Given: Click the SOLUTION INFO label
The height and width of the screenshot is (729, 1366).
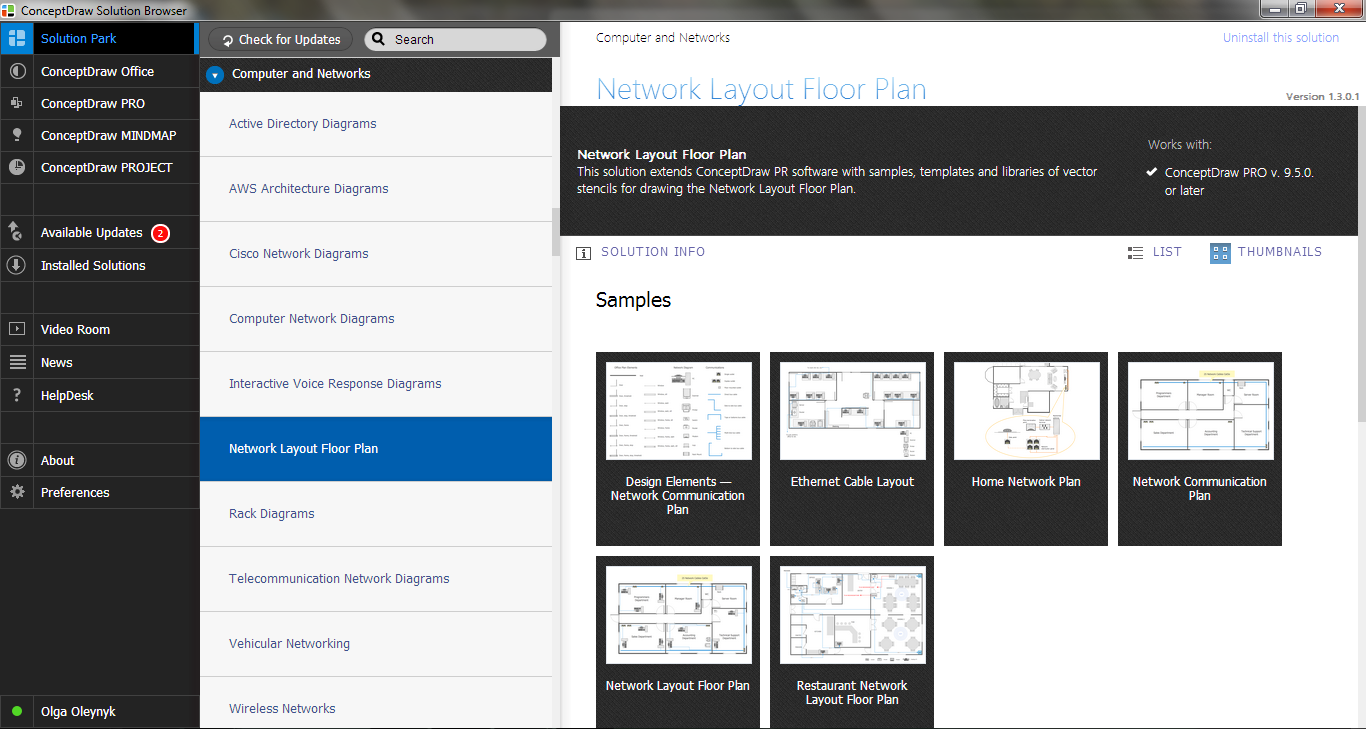Looking at the screenshot, I should tap(653, 253).
